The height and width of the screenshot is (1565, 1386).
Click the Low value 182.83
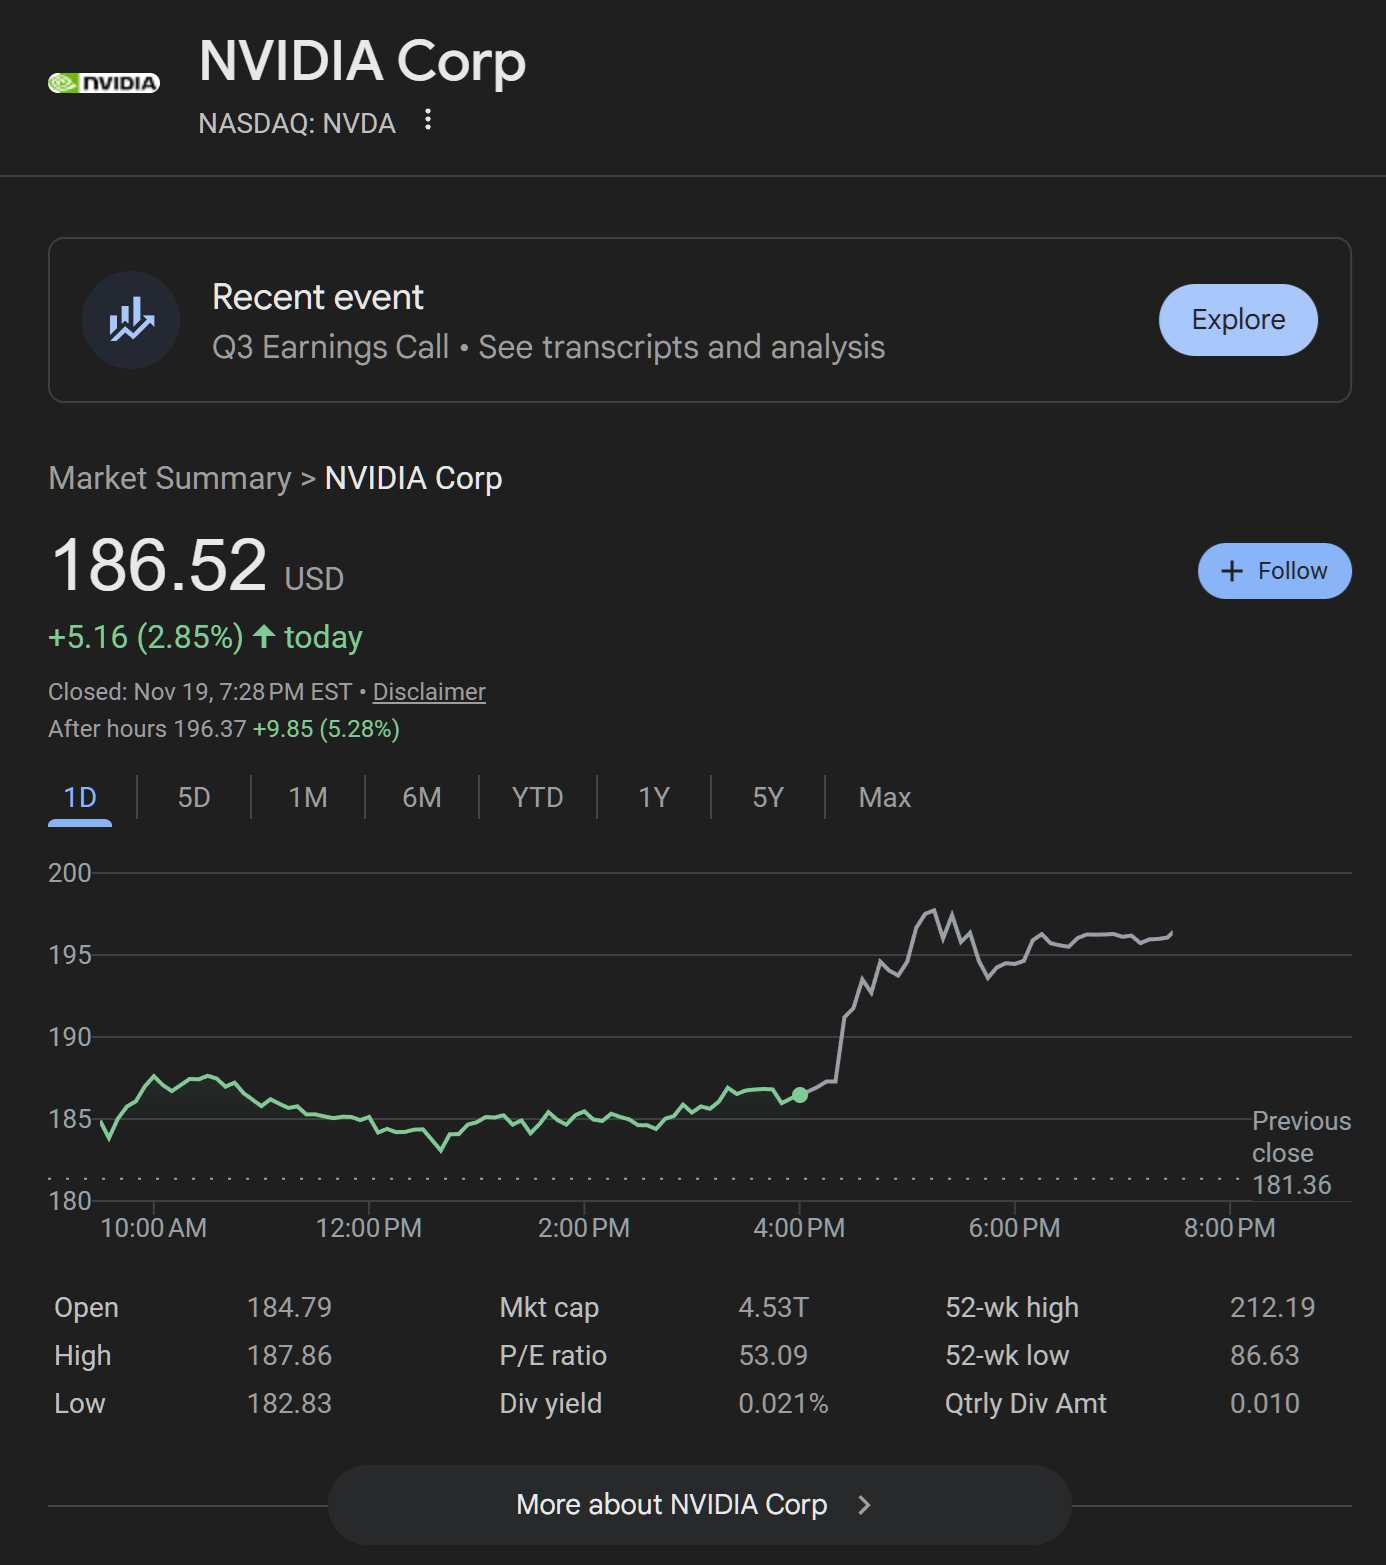(x=289, y=1404)
